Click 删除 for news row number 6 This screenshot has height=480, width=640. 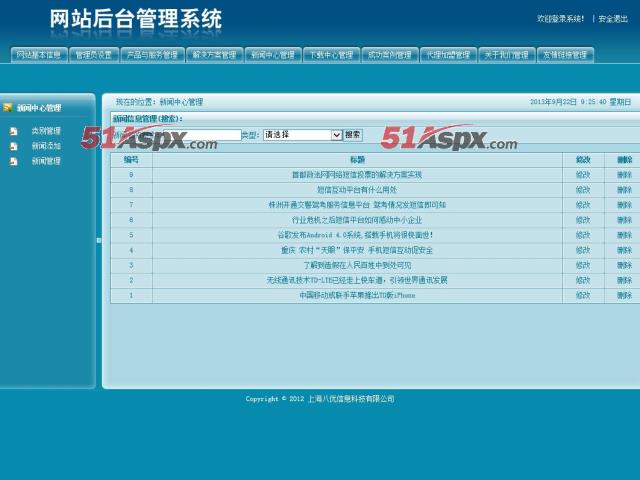(x=624, y=220)
